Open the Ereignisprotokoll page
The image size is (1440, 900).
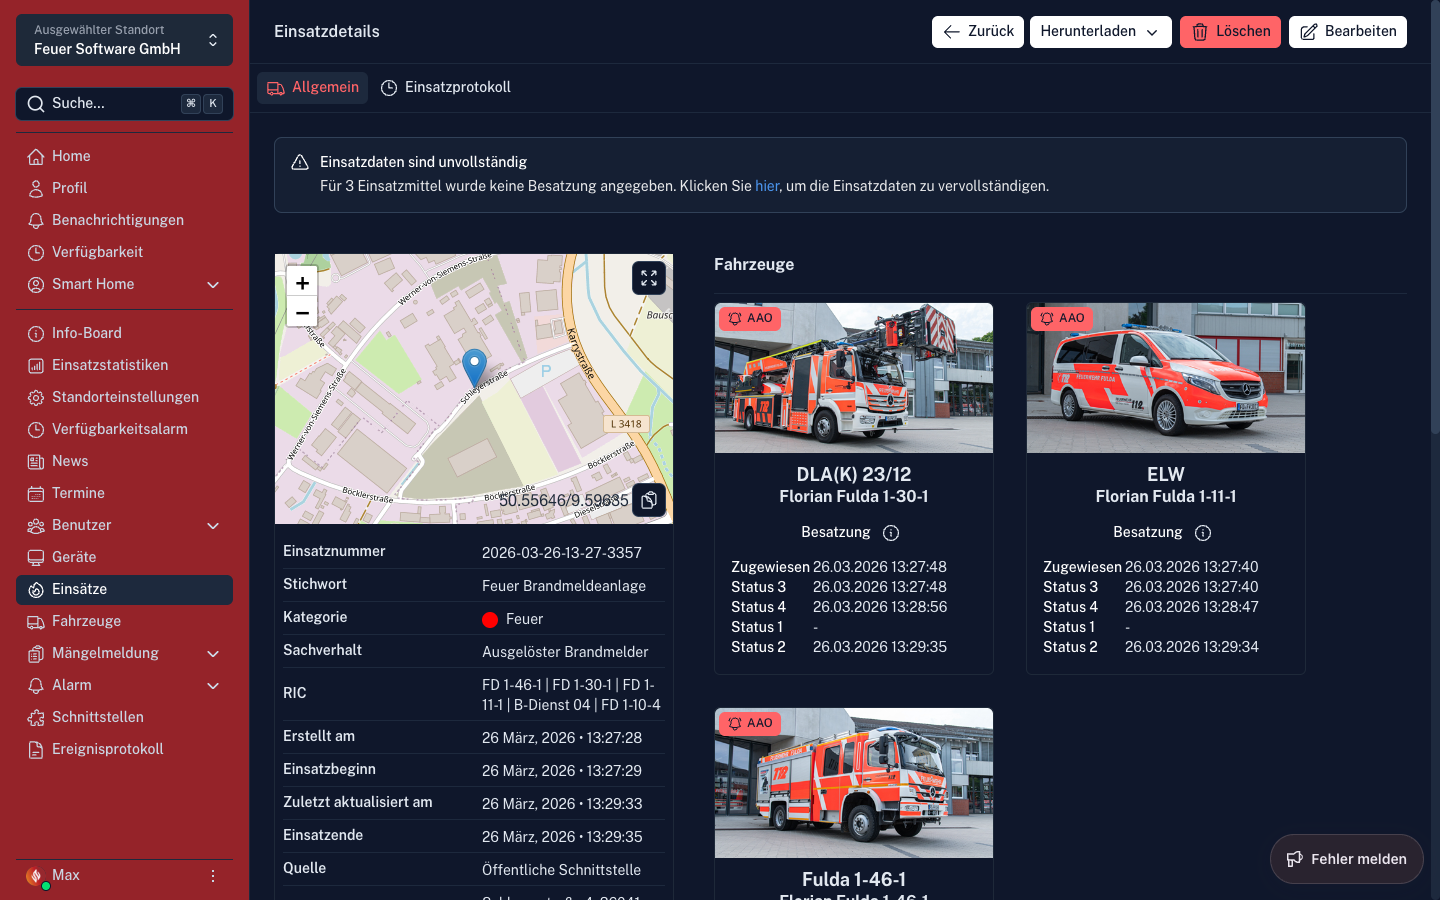(124, 749)
